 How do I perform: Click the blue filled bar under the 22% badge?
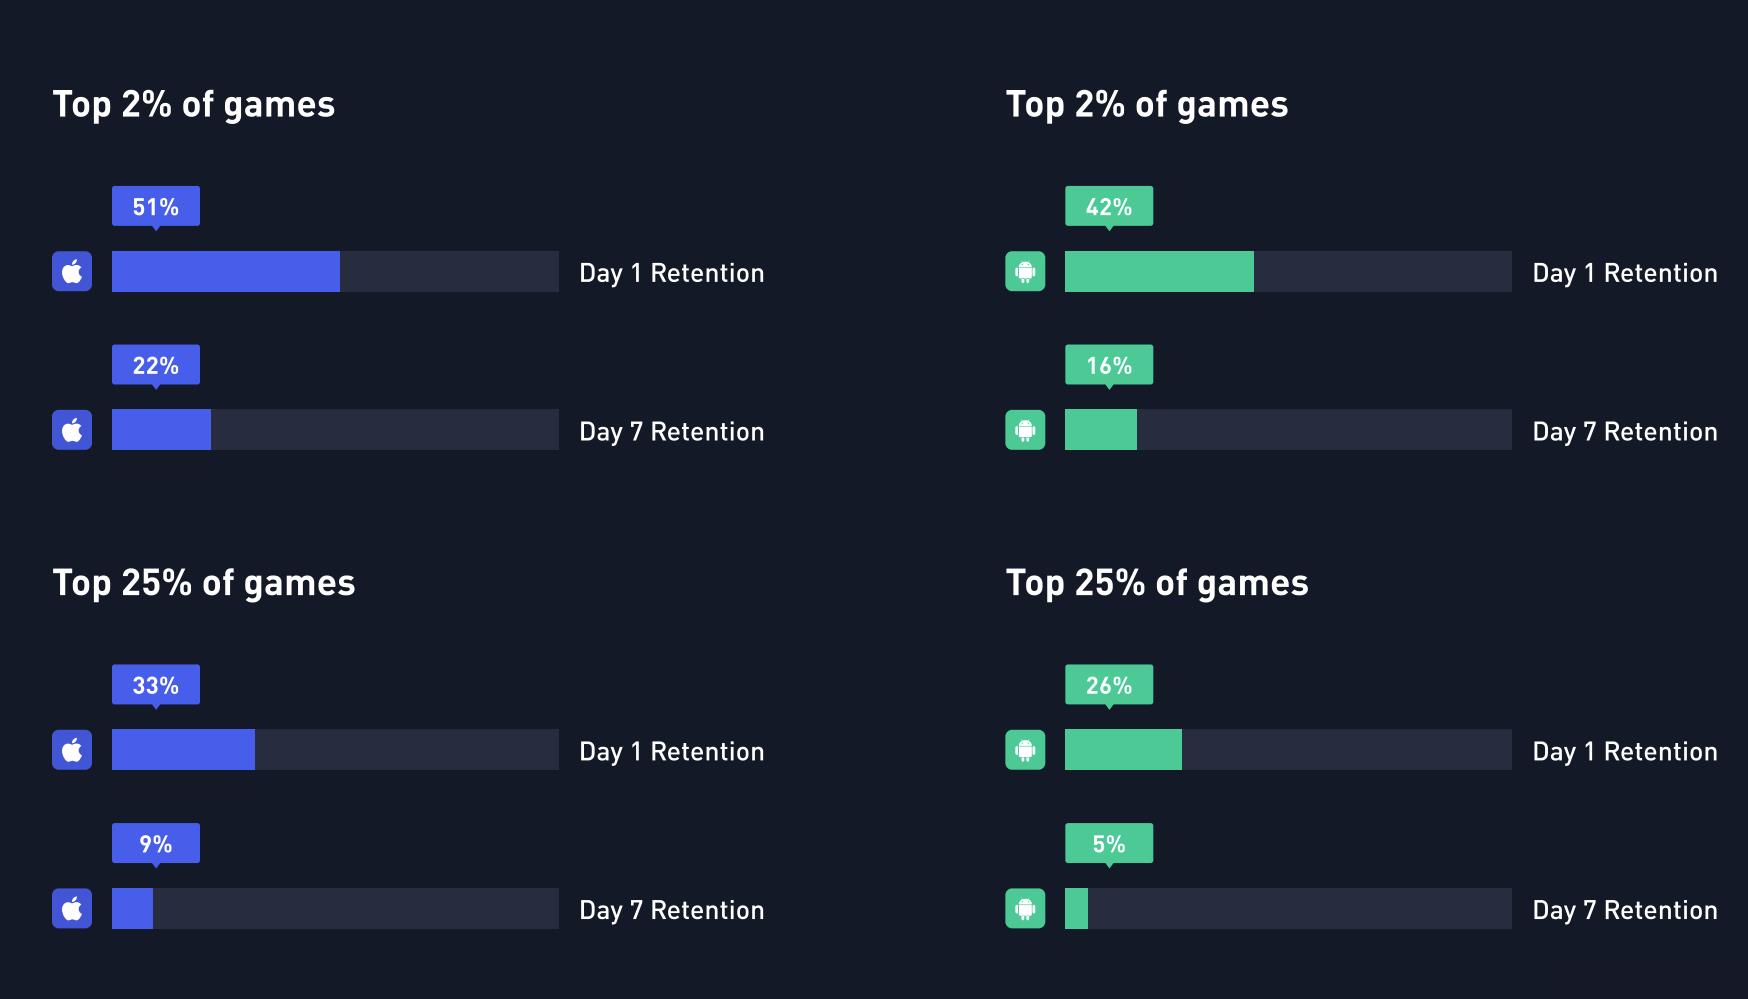click(x=161, y=430)
